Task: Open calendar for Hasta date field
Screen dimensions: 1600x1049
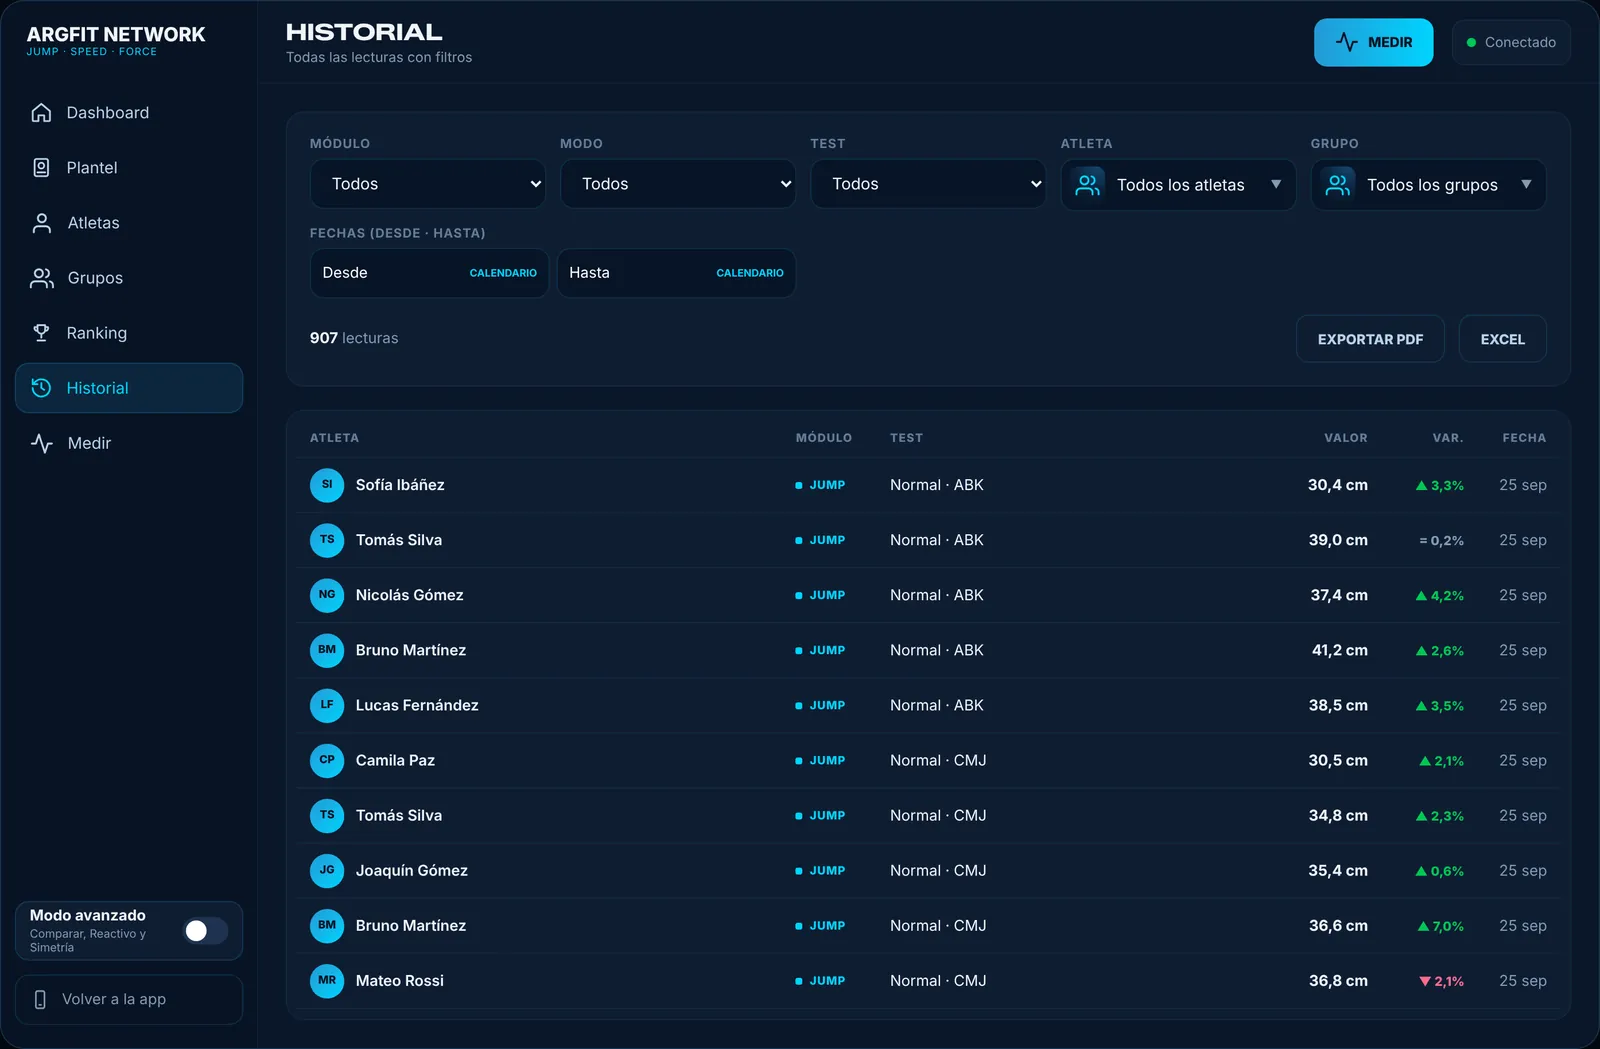Action: [750, 273]
